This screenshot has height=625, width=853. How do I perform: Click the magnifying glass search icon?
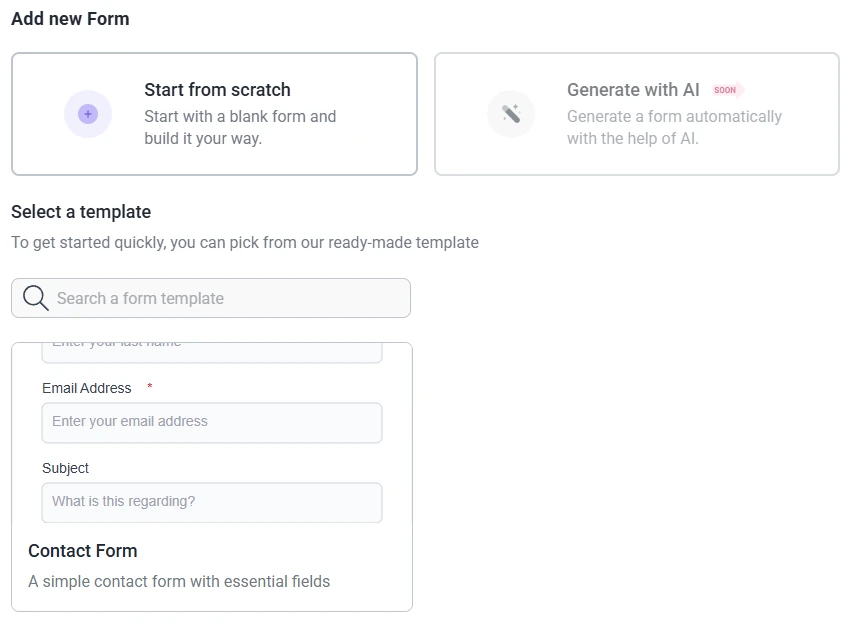point(35,298)
